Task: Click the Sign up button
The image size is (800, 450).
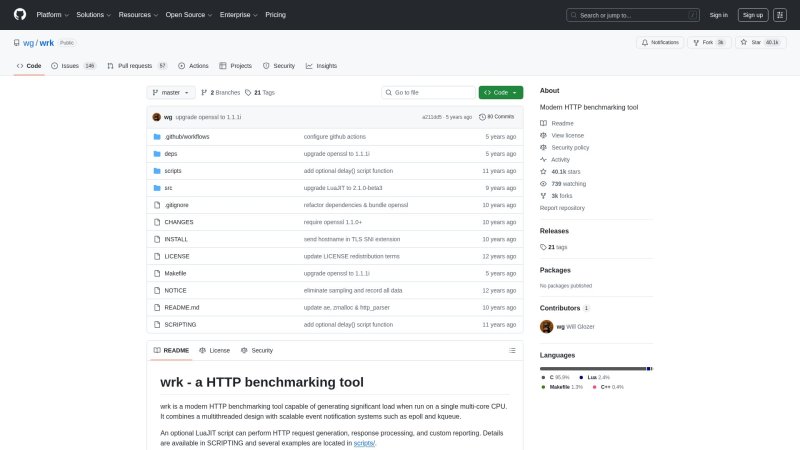Action: pos(751,15)
